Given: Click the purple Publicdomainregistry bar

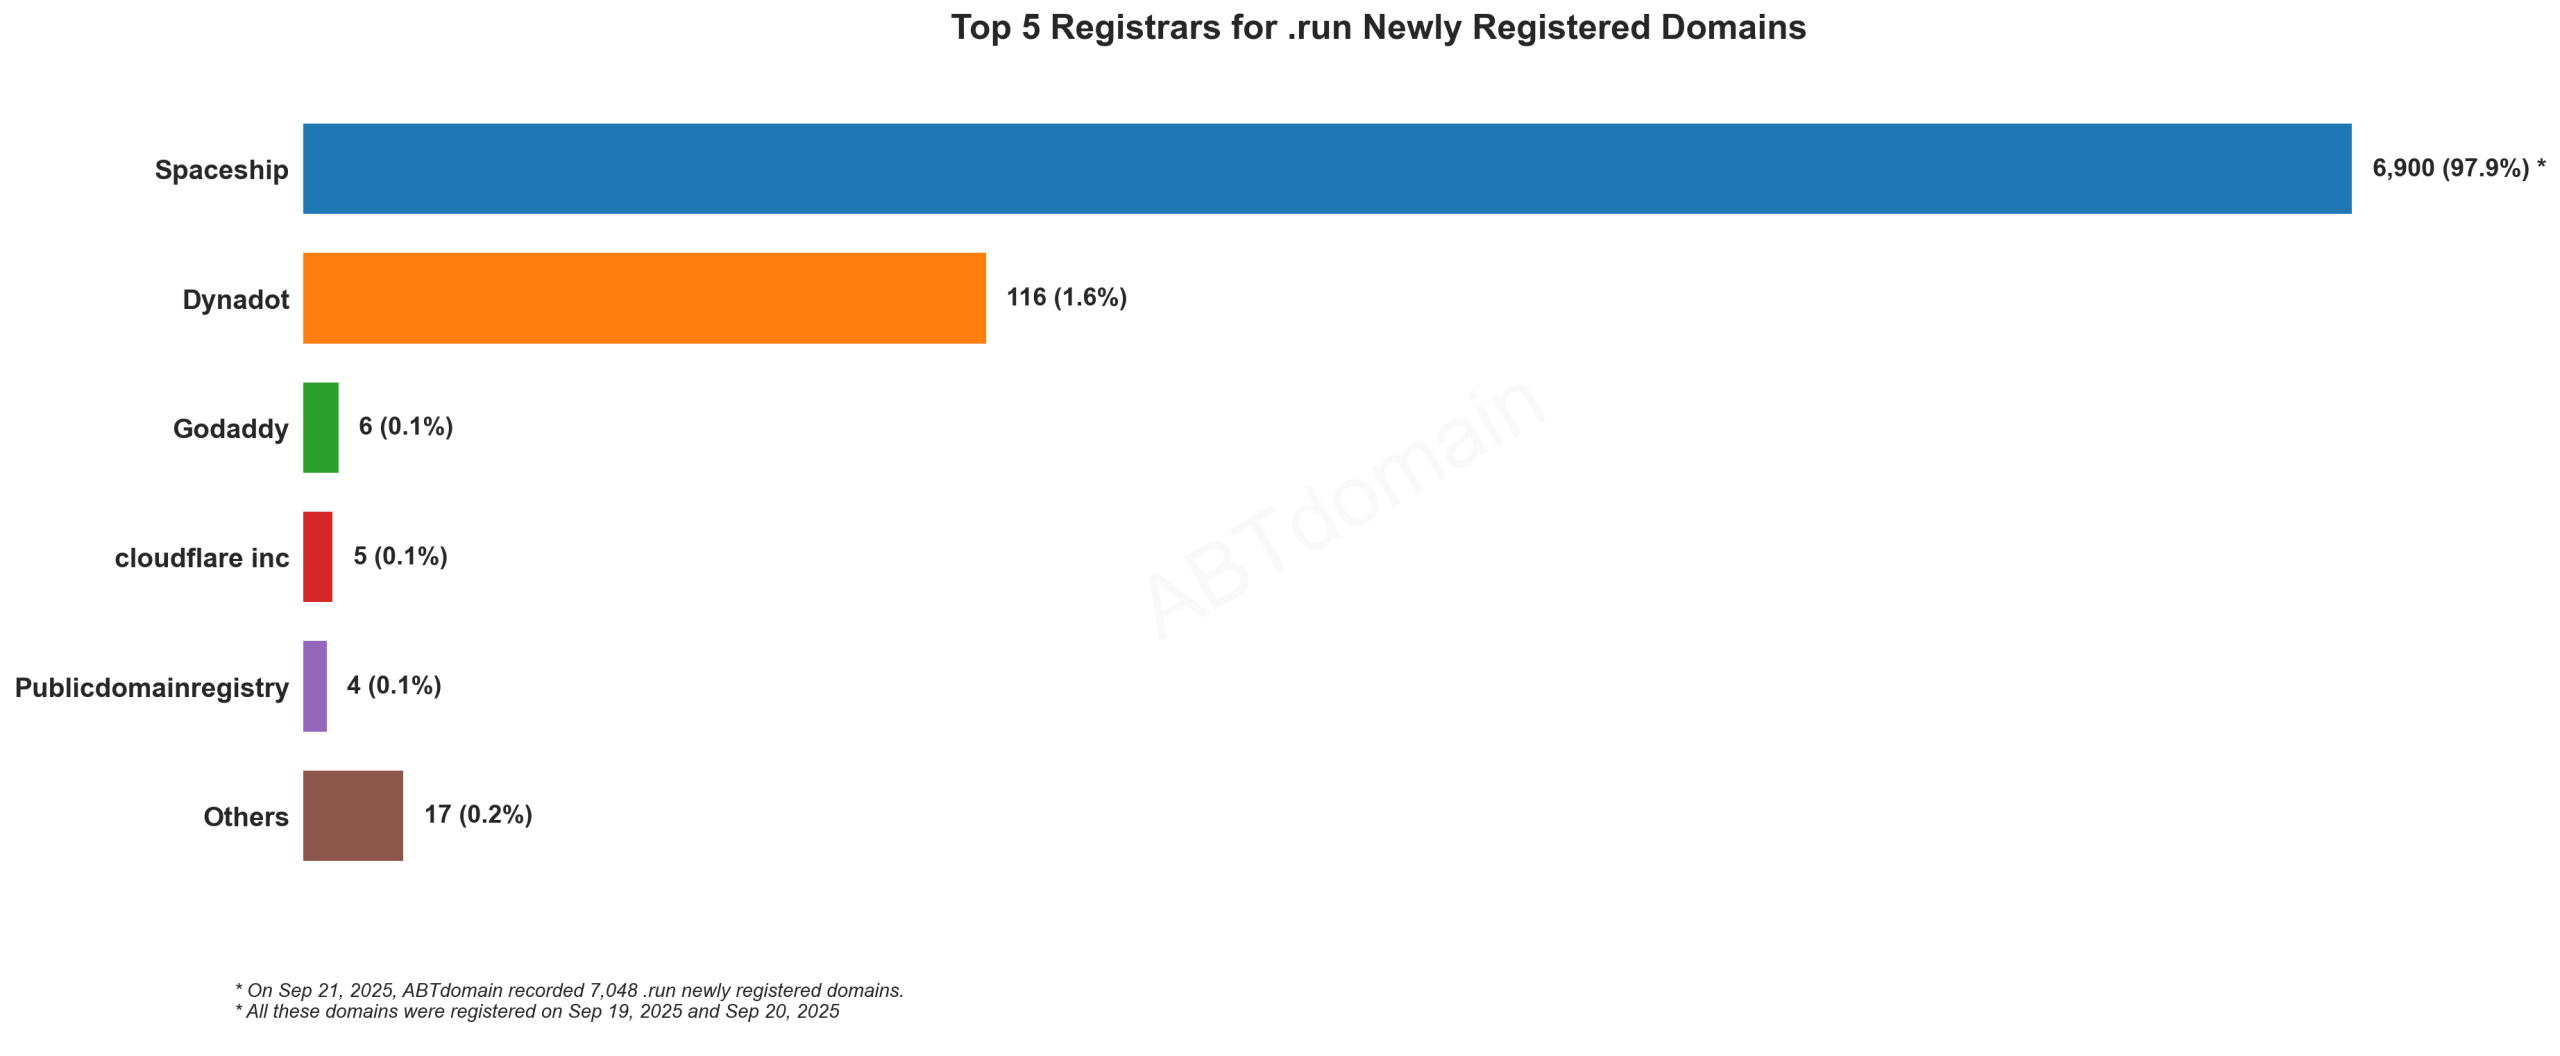Looking at the screenshot, I should [314, 685].
